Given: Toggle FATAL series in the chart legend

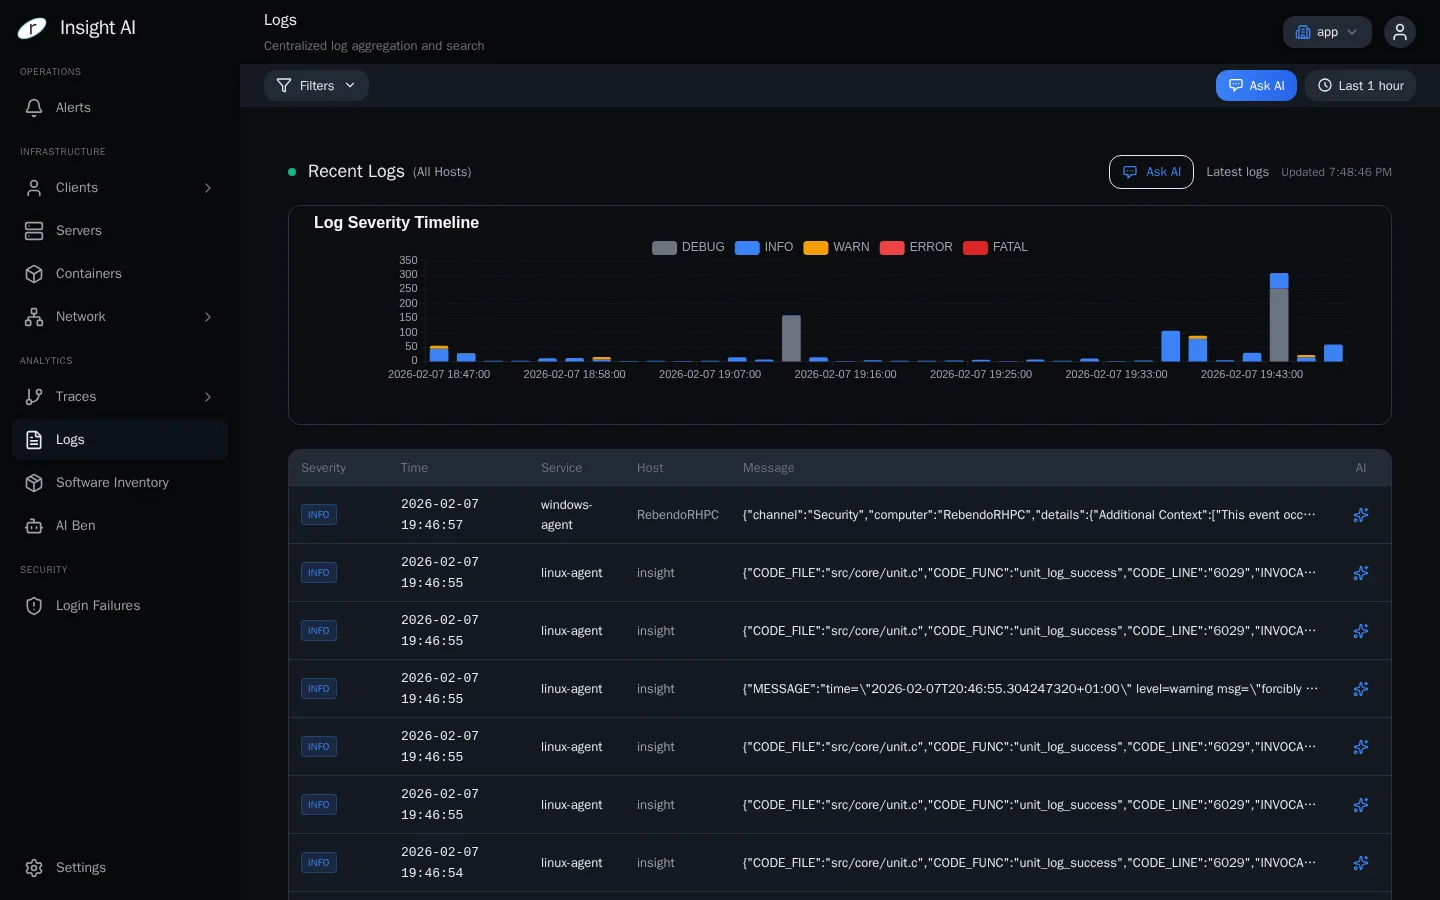Looking at the screenshot, I should [995, 247].
